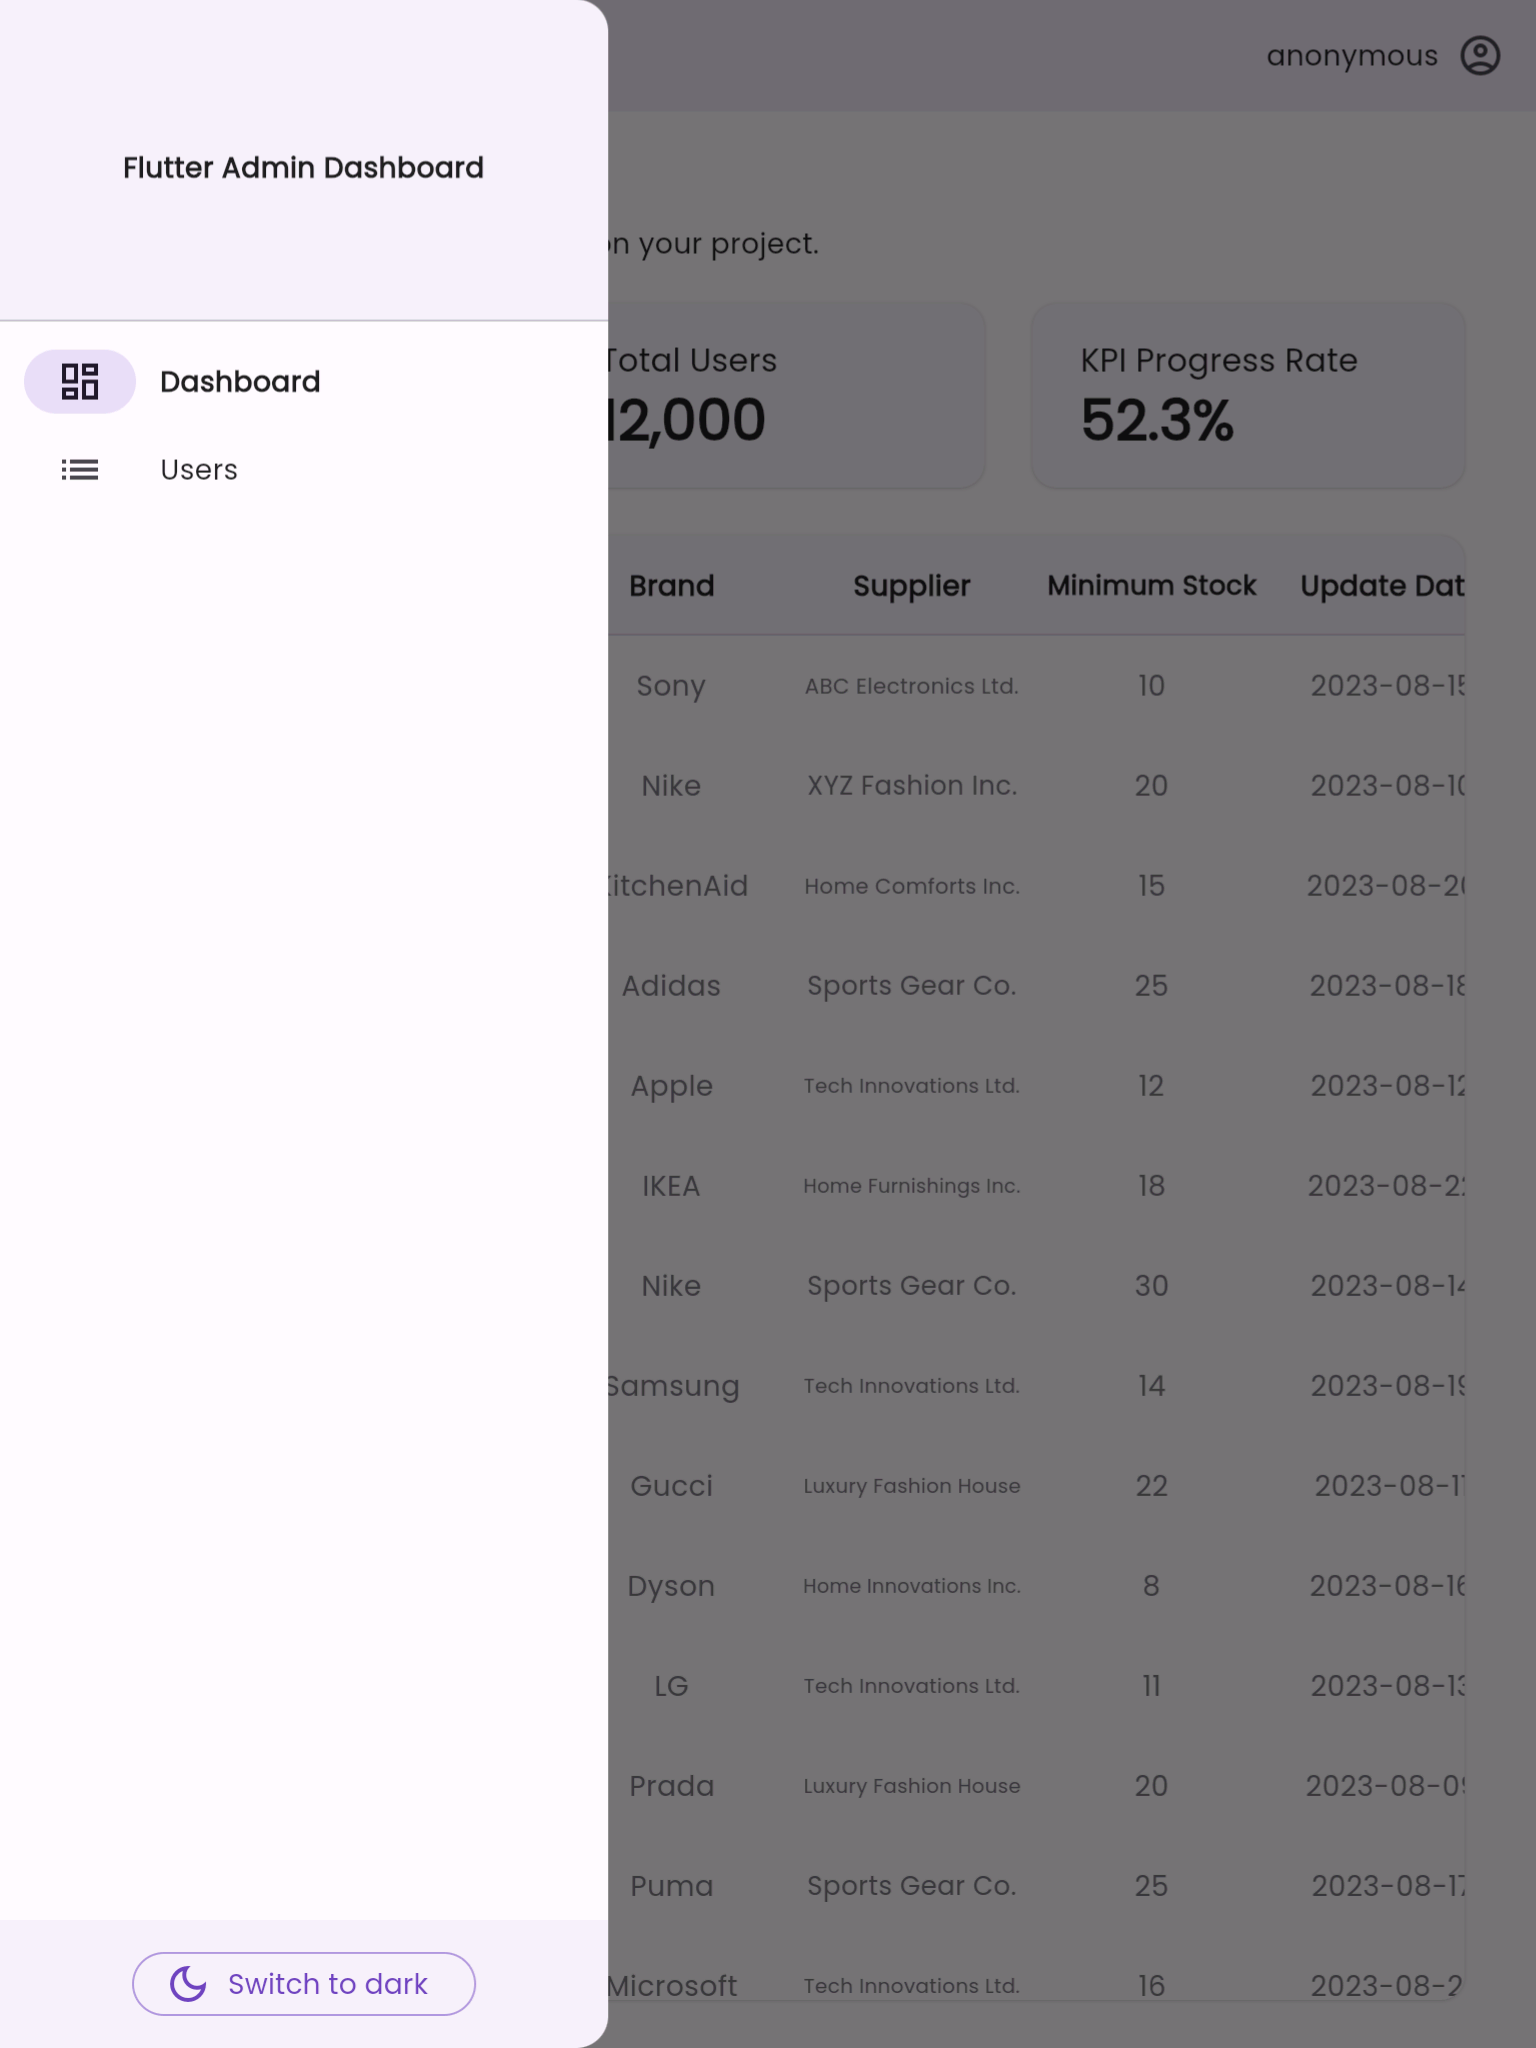Select the Home Comforts Inc. supplier cell

tap(911, 886)
